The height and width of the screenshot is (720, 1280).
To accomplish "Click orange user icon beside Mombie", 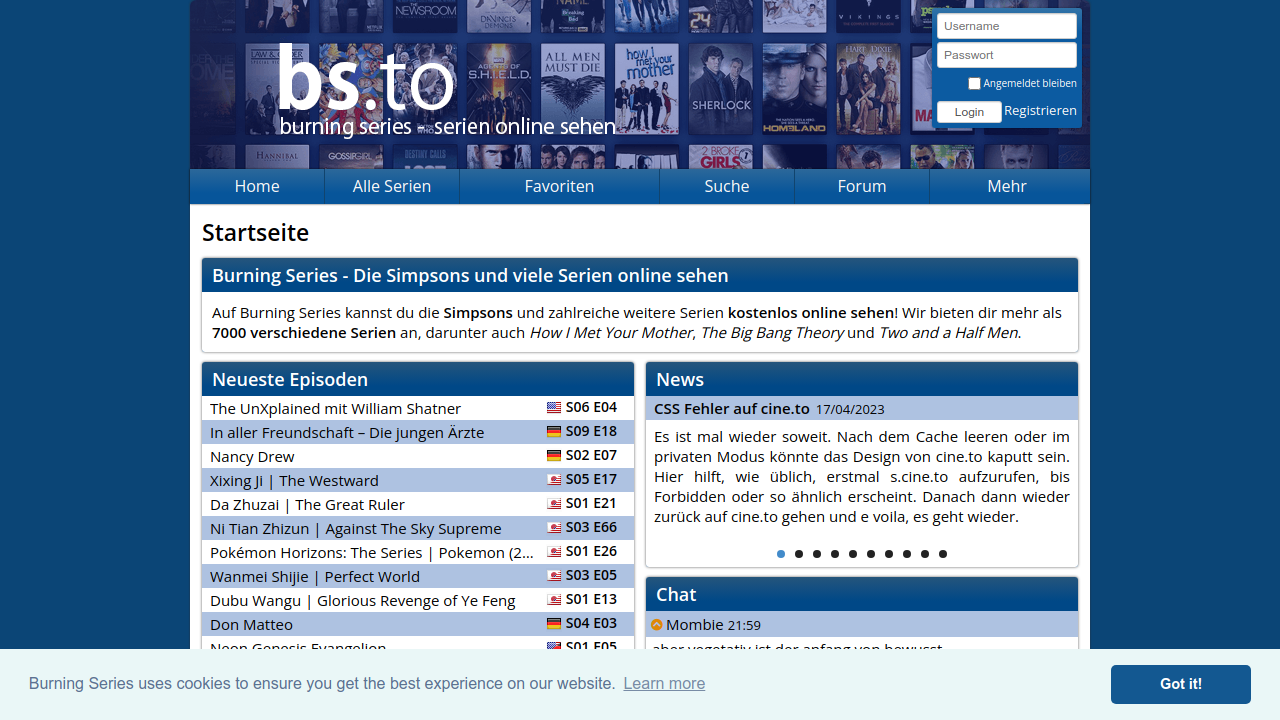I will (x=657, y=625).
